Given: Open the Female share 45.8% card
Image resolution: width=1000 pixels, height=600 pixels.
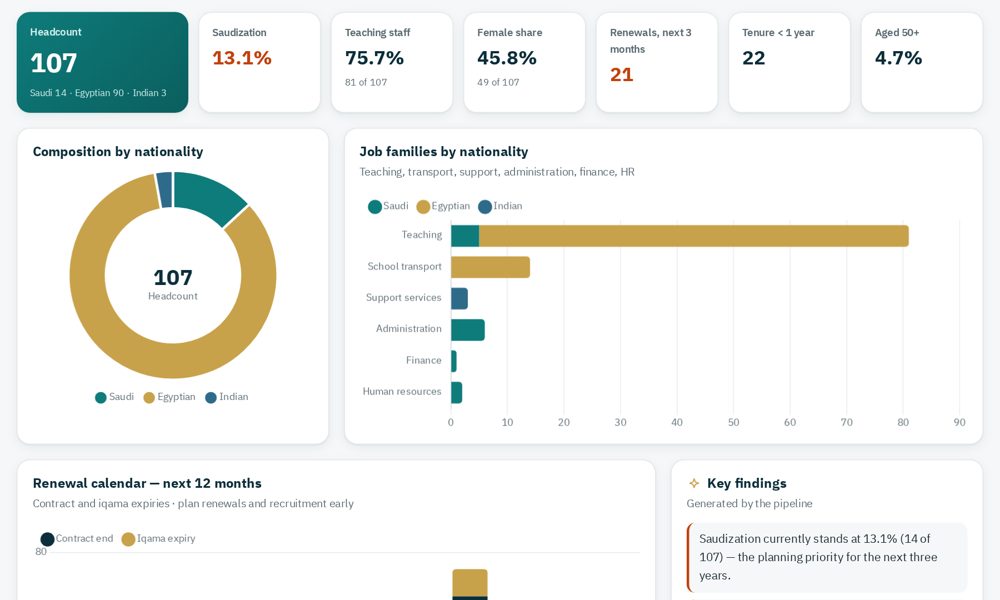Looking at the screenshot, I should click(x=524, y=62).
